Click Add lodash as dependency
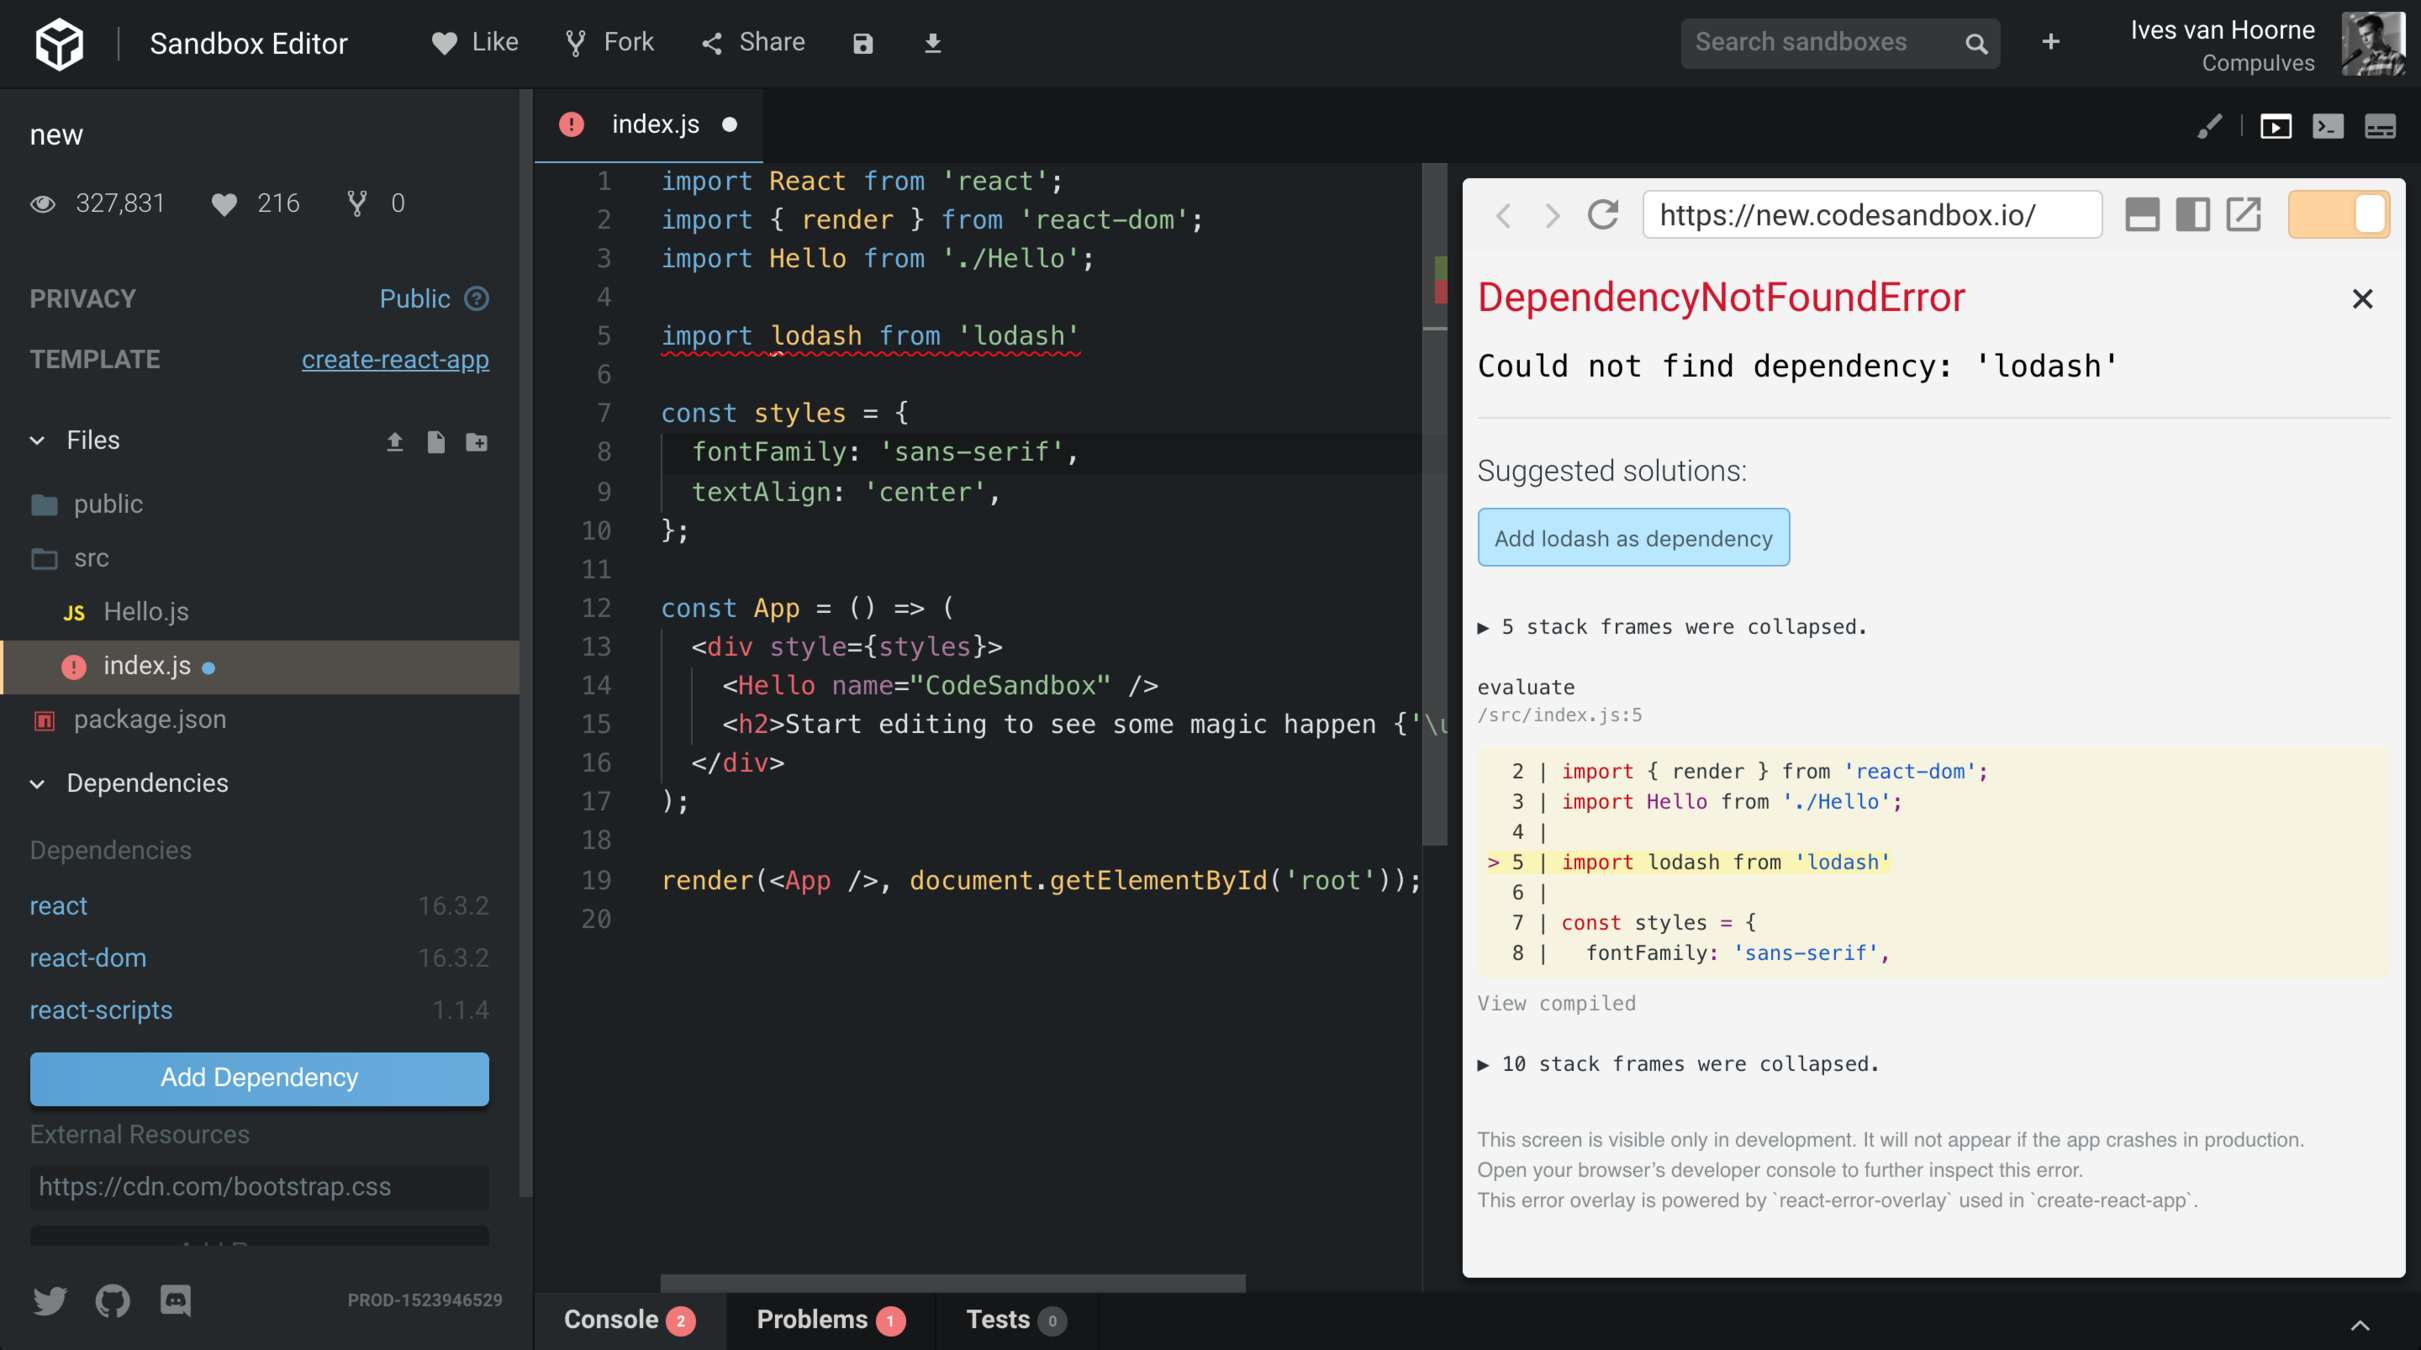Image resolution: width=2421 pixels, height=1350 pixels. [x=1633, y=538]
